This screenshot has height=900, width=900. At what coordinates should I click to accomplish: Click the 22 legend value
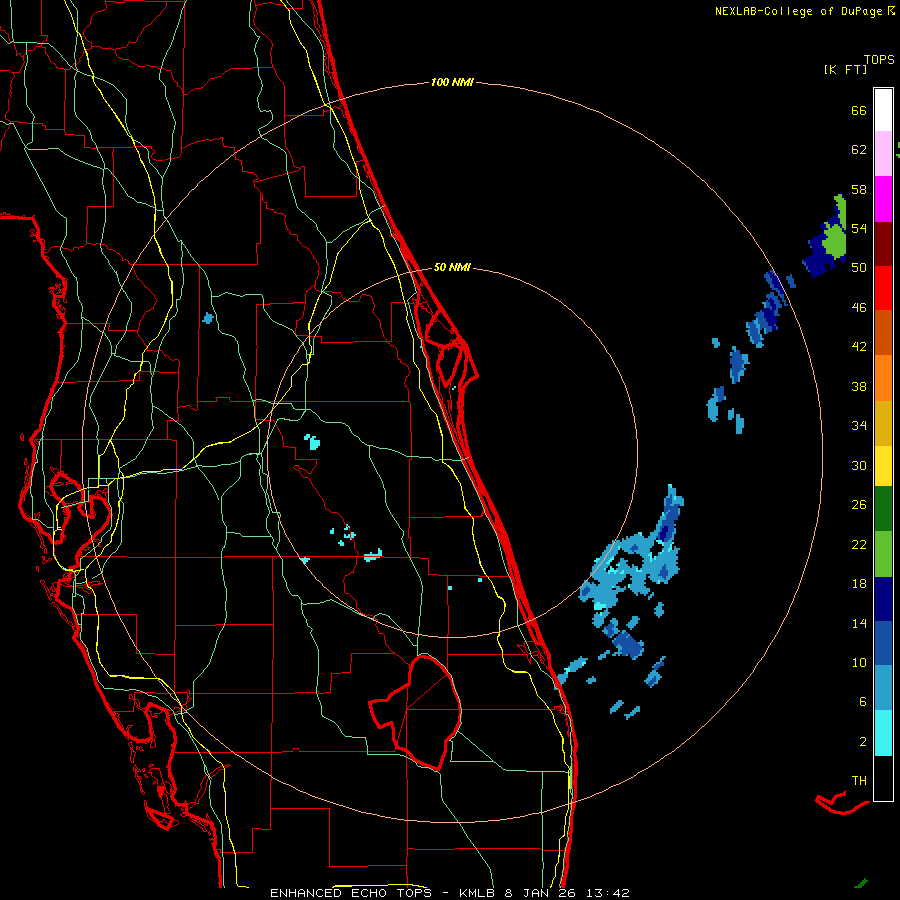tap(859, 544)
